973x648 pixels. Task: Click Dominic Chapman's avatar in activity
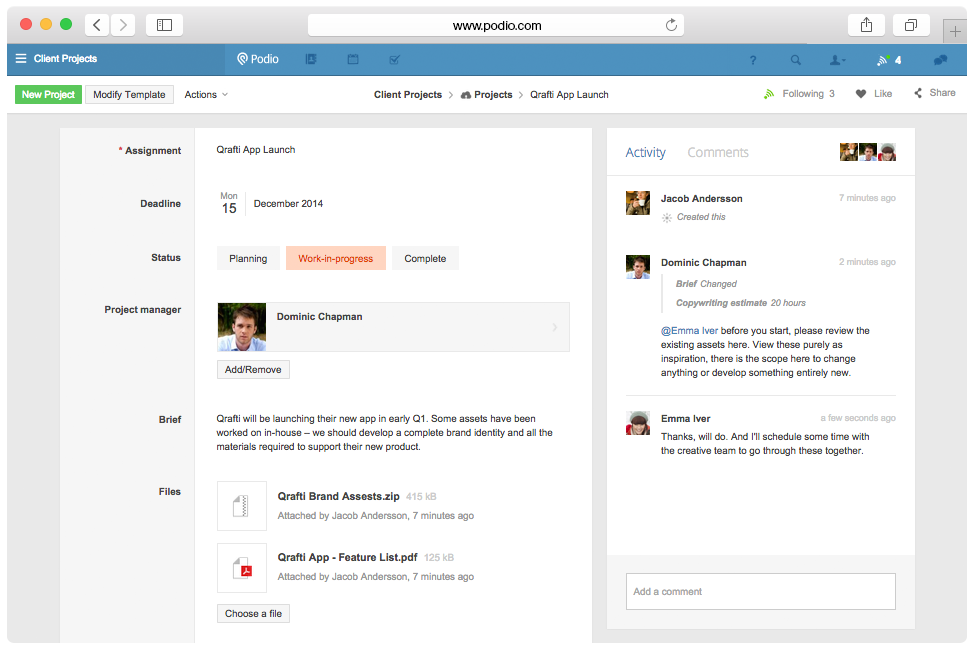(x=638, y=267)
